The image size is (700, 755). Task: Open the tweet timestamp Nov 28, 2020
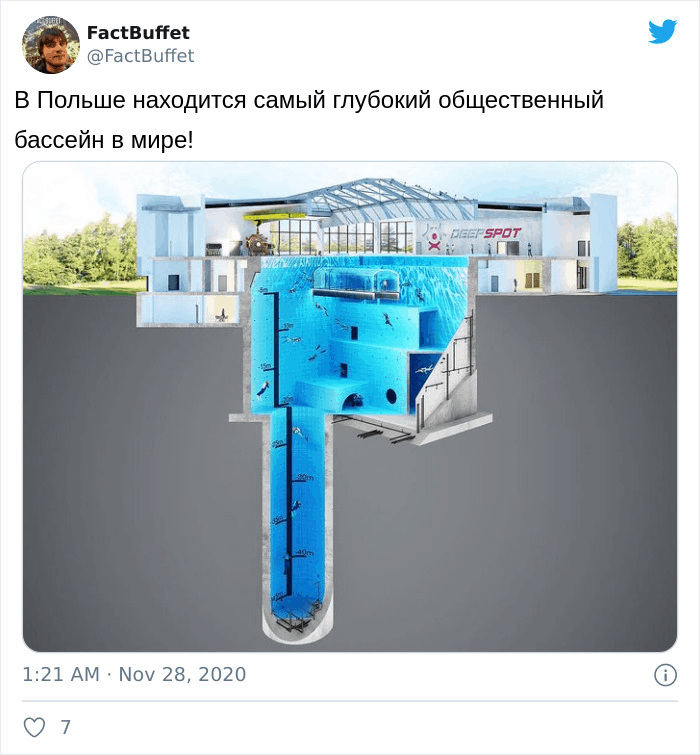point(182,674)
